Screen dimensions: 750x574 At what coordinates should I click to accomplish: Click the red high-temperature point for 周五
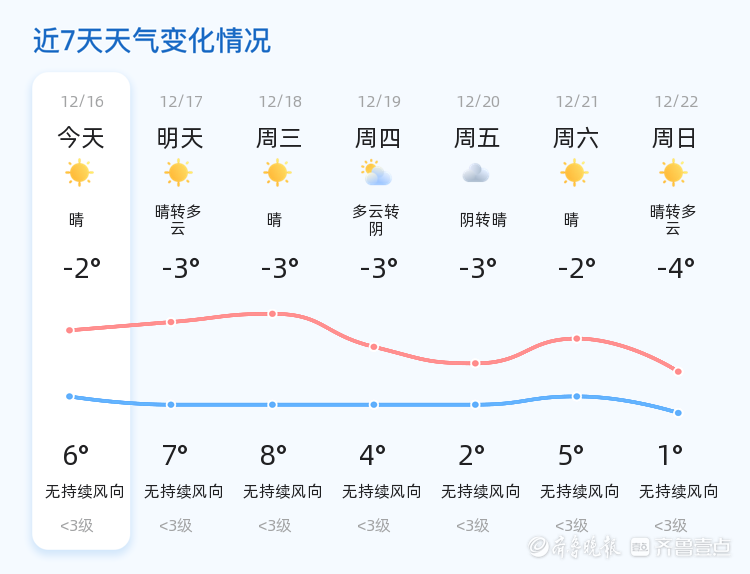tap(475, 364)
